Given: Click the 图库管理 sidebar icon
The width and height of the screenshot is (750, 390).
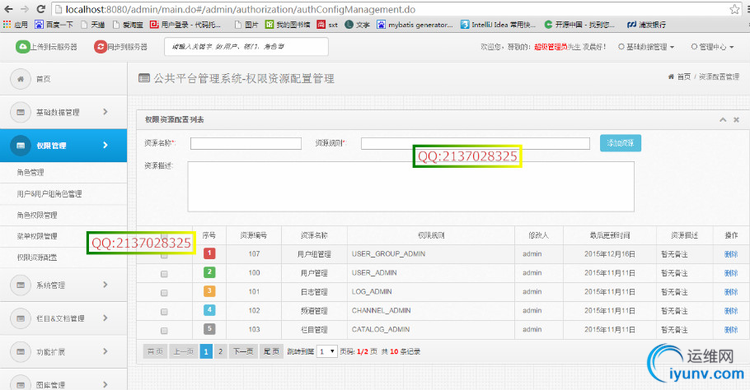Looking at the screenshot, I should coord(20,384).
